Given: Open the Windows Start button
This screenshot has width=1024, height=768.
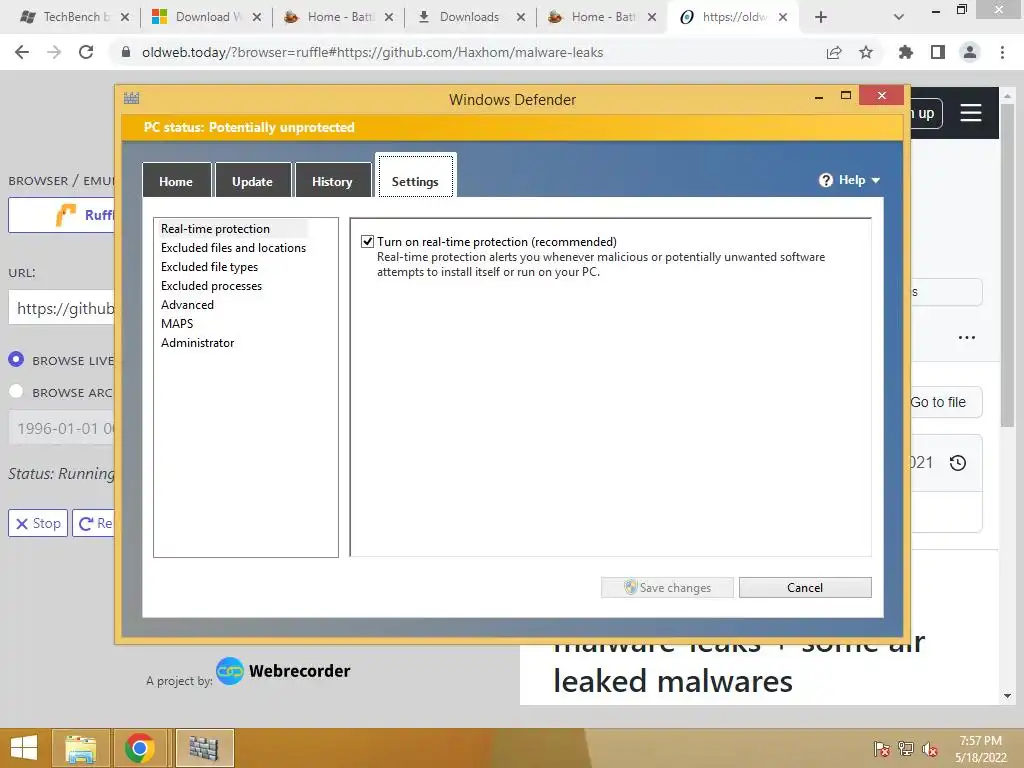Looking at the screenshot, I should tap(24, 748).
